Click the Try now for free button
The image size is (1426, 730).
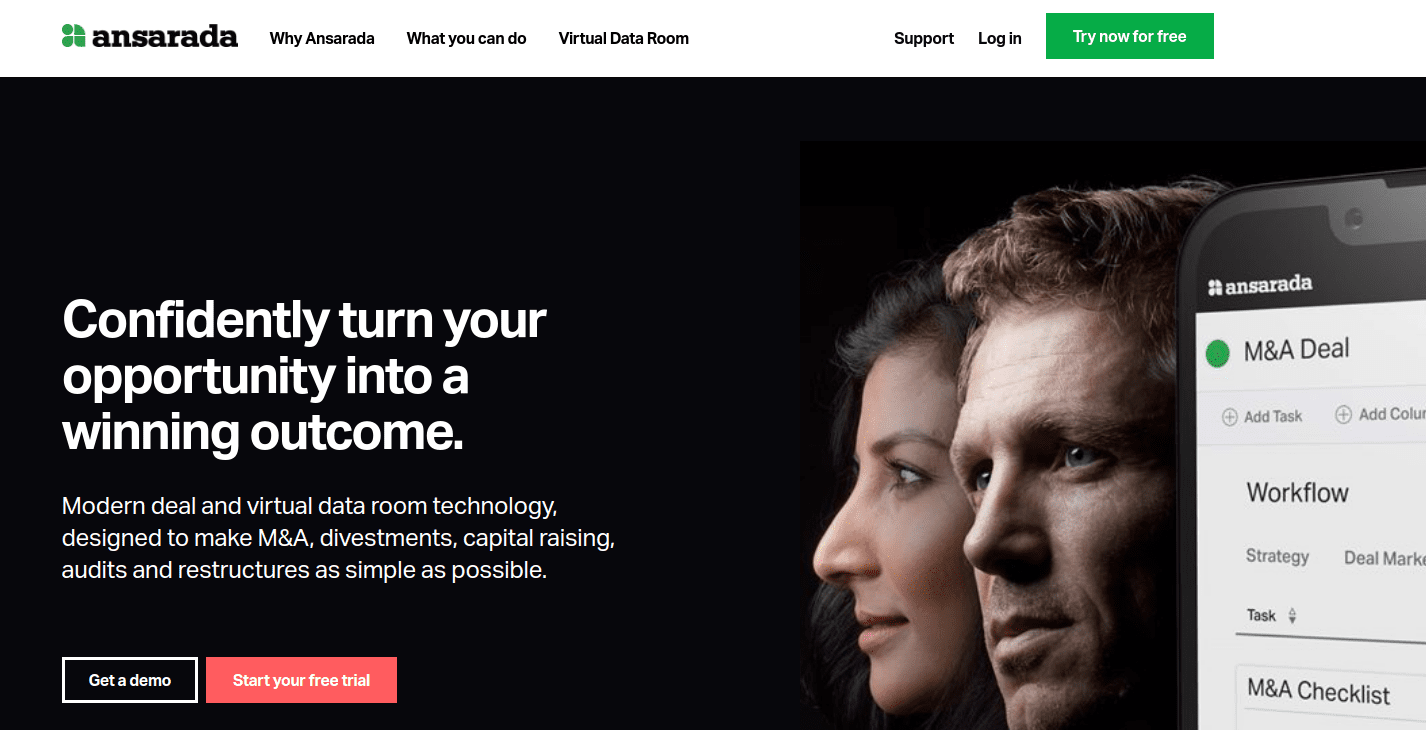1130,36
